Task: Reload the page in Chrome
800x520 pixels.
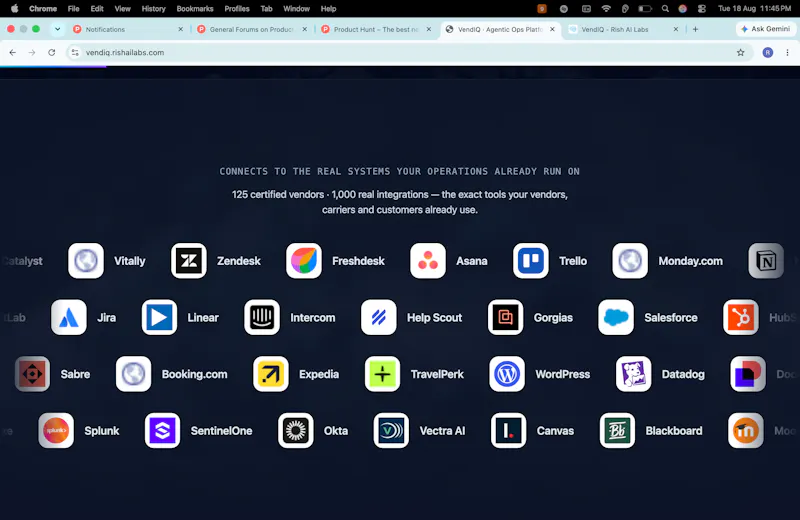Action: [52, 53]
